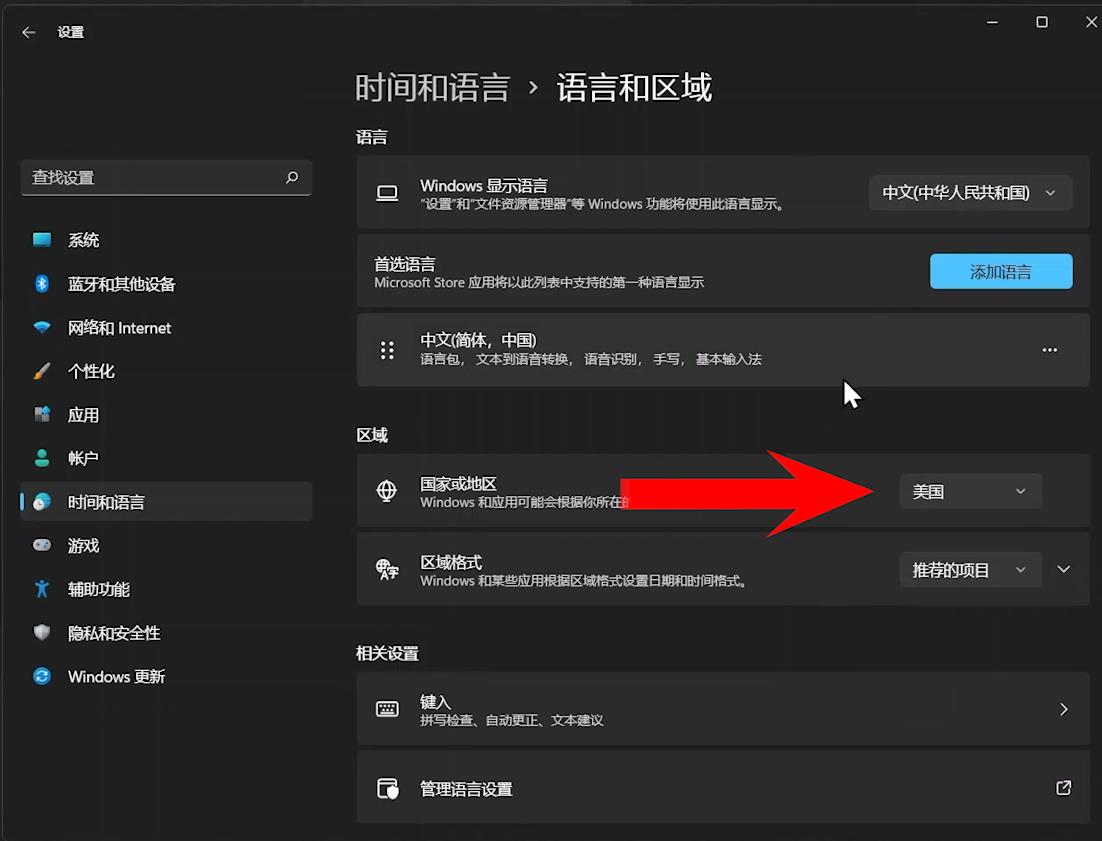Open 游戏 settings

tap(83, 545)
